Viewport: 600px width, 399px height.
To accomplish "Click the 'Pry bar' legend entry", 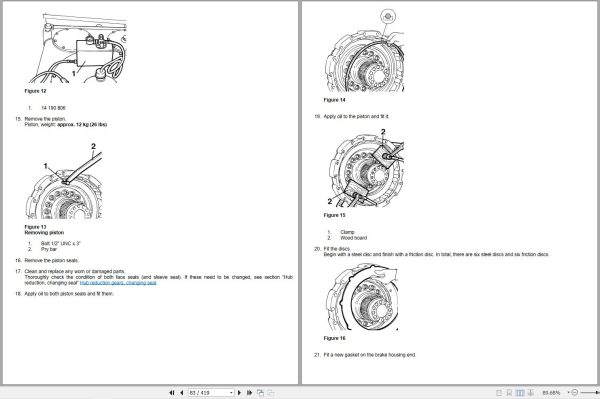I will (49, 249).
